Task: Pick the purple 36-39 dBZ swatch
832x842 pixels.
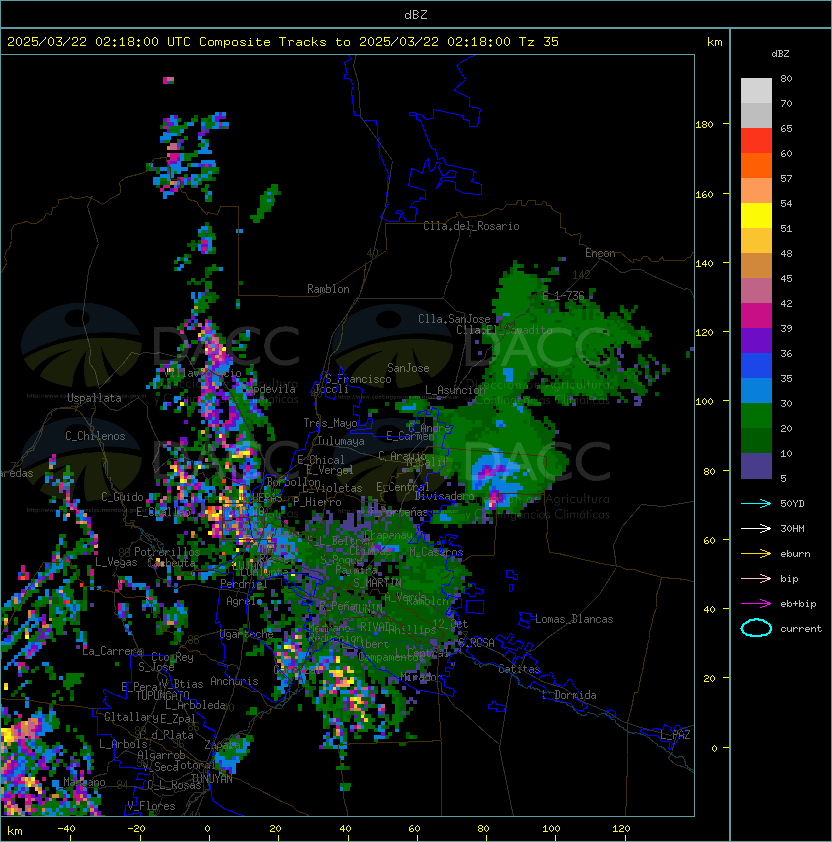Action: [756, 340]
